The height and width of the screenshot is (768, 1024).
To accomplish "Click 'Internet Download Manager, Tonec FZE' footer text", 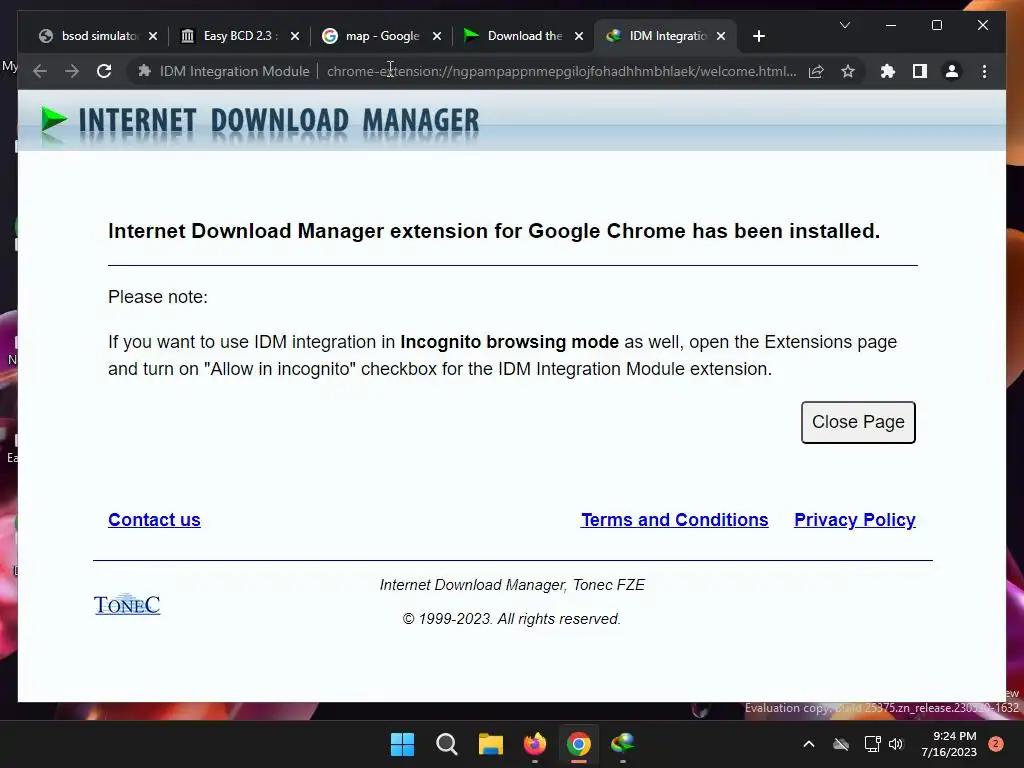I will (x=512, y=585).
